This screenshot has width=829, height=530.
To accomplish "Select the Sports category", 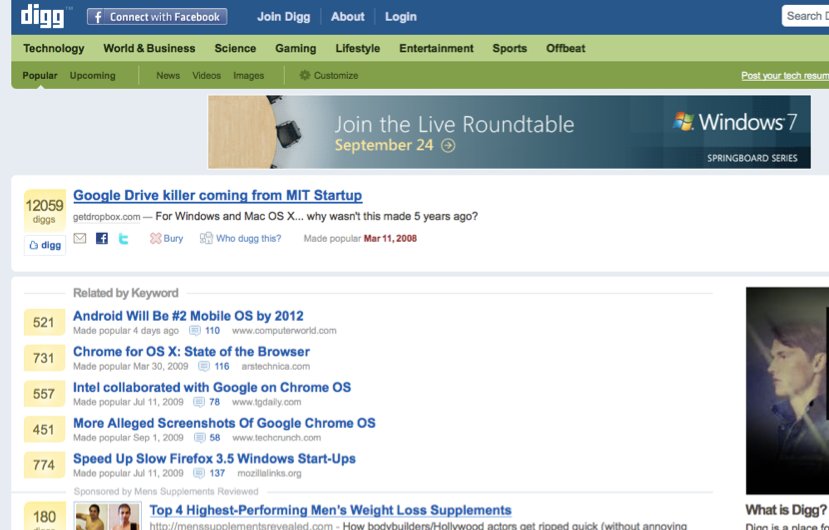I will [510, 49].
